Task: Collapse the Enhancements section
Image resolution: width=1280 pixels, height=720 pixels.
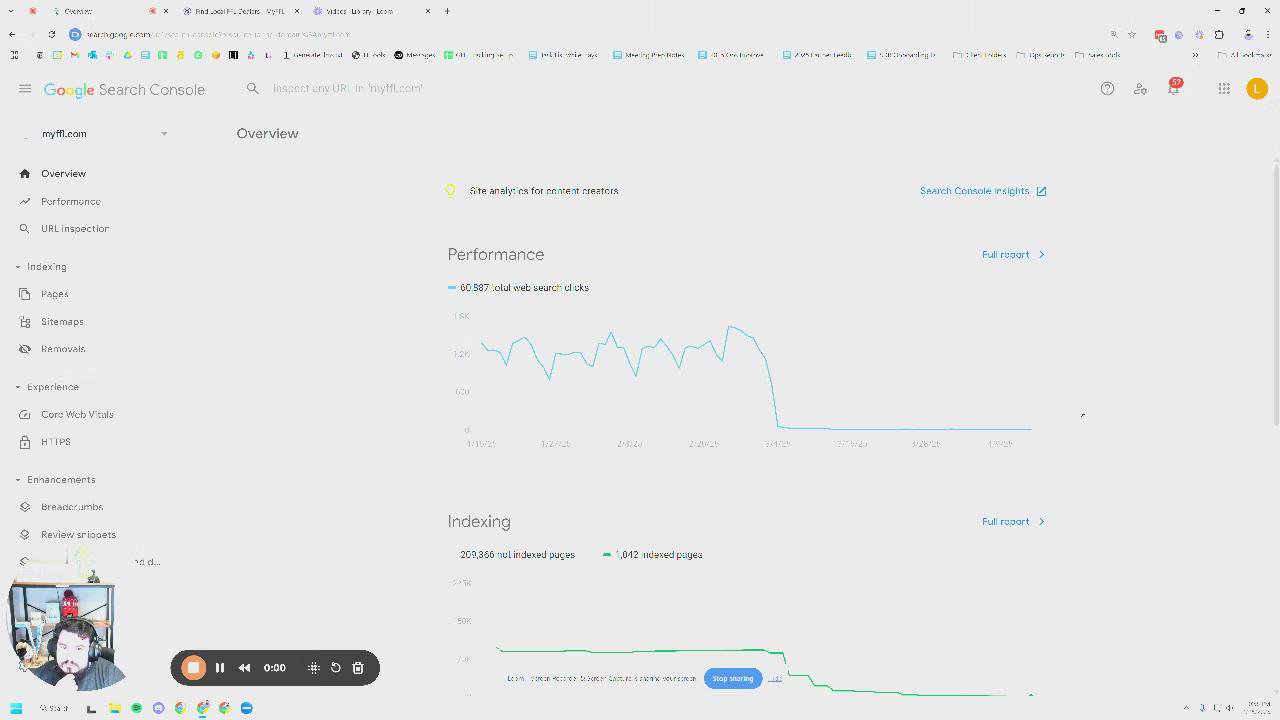Action: (18, 480)
